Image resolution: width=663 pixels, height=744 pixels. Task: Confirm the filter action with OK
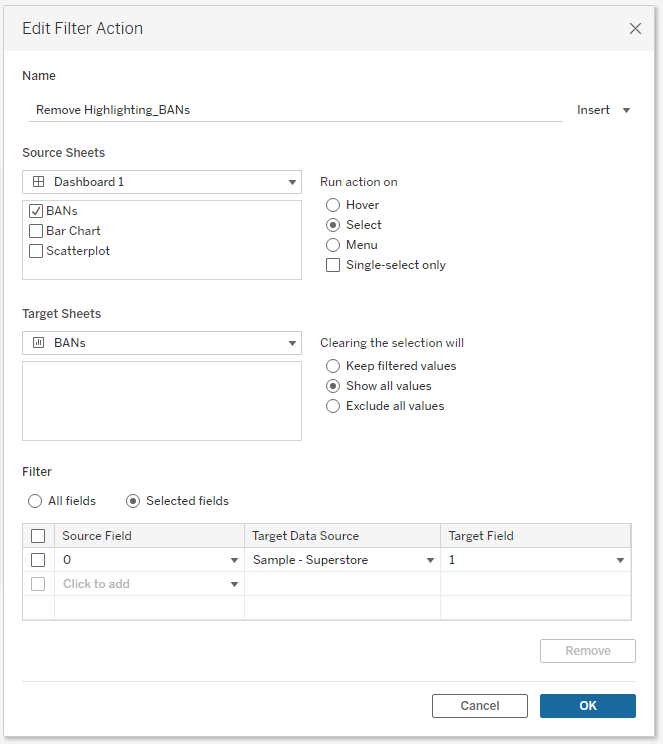coord(587,706)
